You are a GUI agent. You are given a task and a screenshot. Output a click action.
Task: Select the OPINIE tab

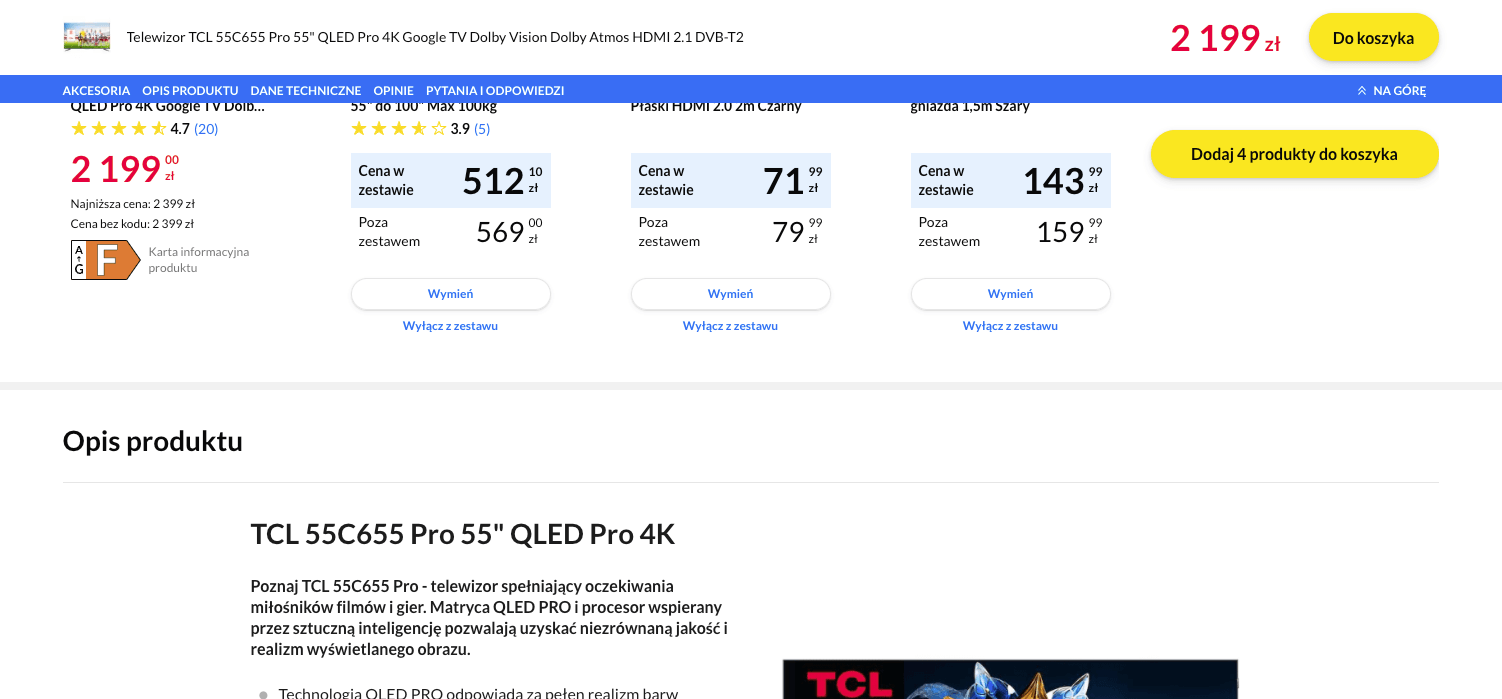393,90
